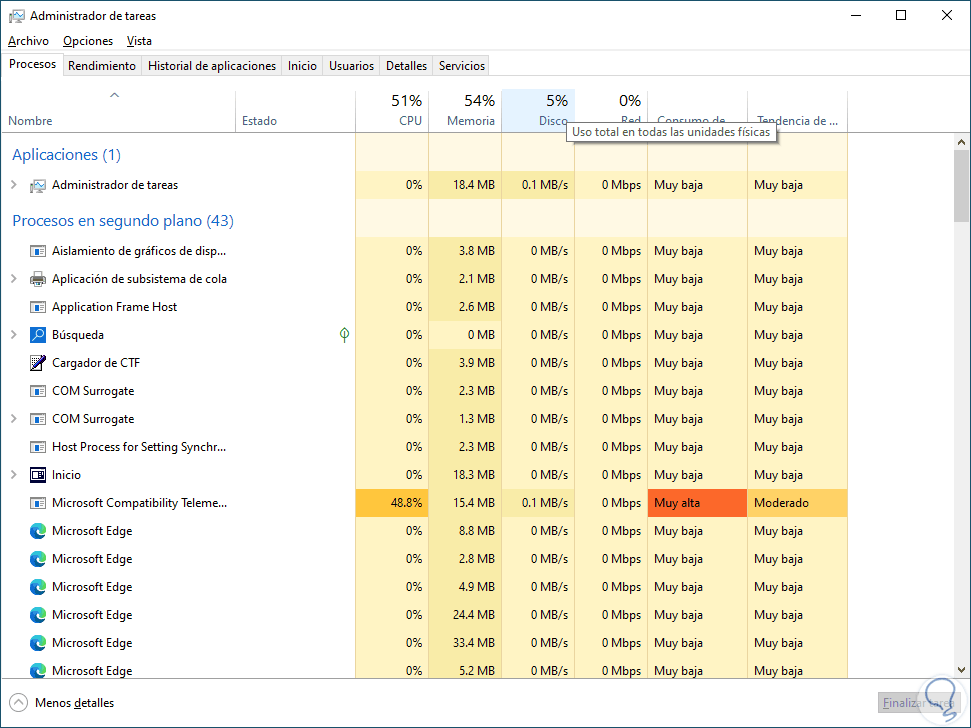Screen dimensions: 971x728
Task: Expand the Búsqueda process row
Action: click(14, 334)
